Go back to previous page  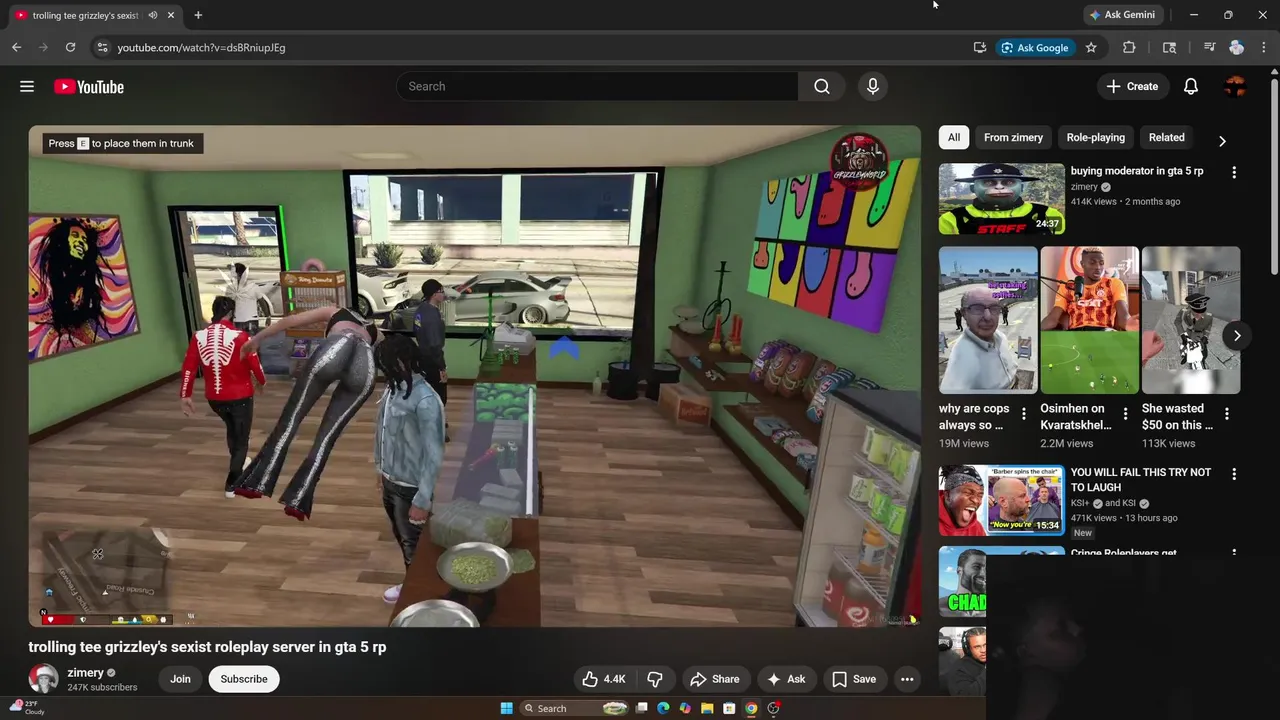[x=17, y=47]
